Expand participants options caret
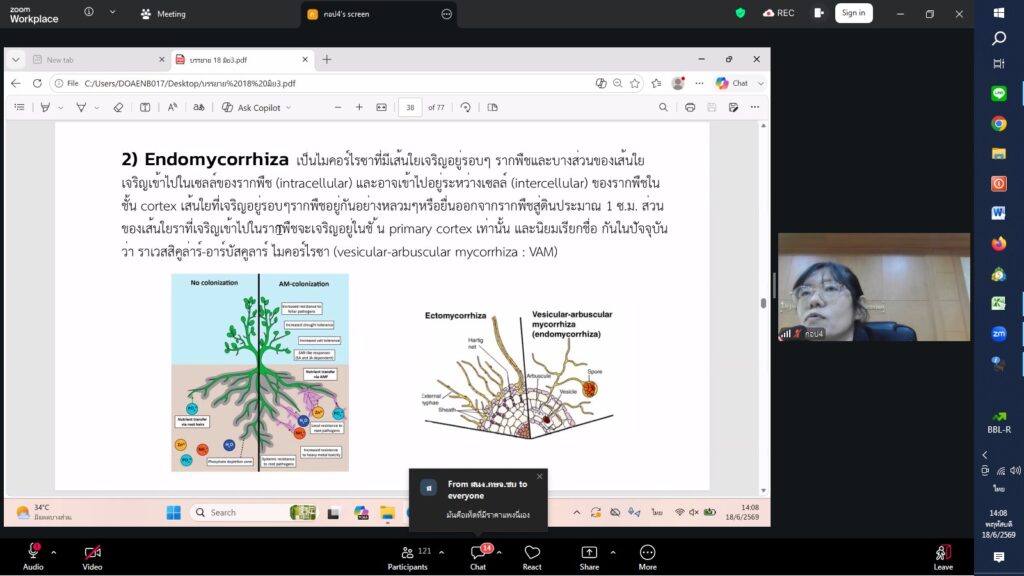The height and width of the screenshot is (576, 1024). click(x=441, y=552)
